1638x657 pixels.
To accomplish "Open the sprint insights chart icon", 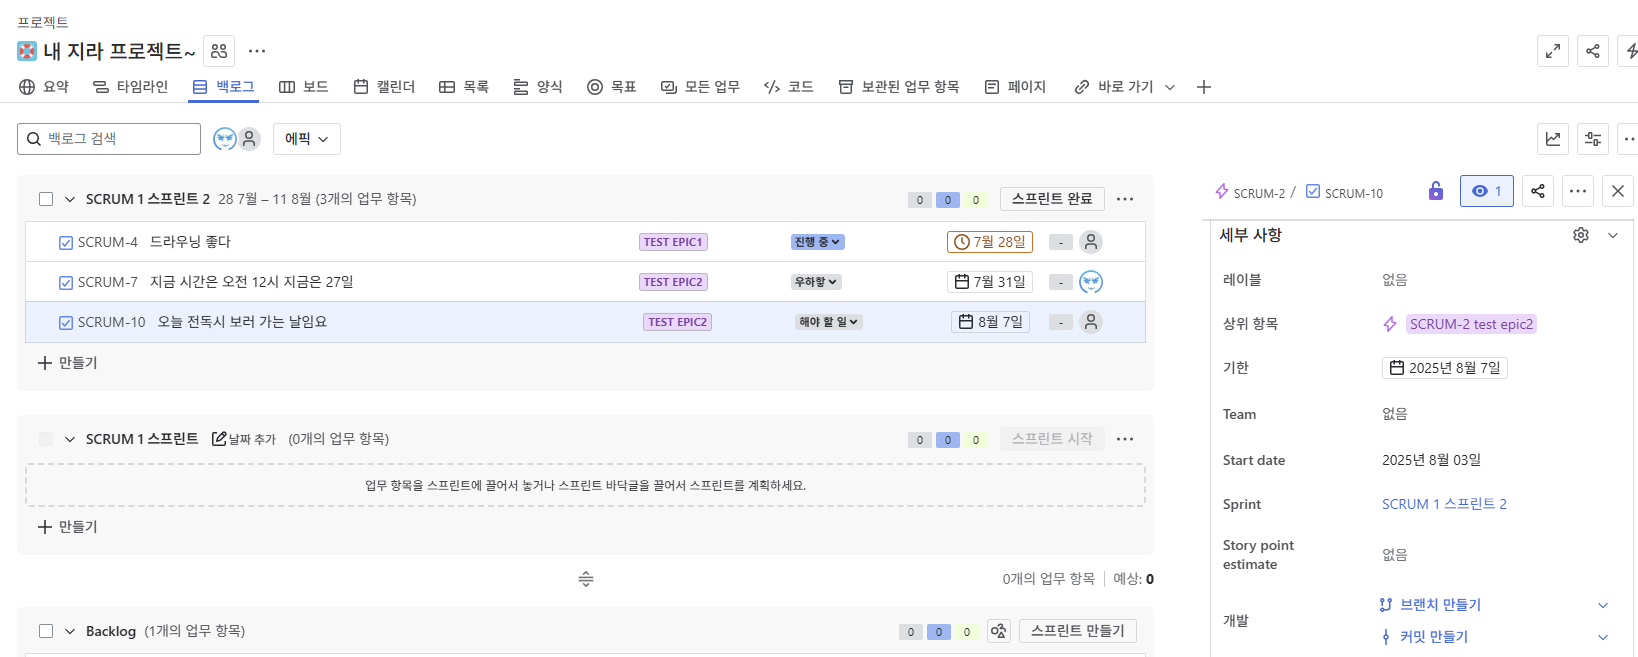I will [x=1552, y=139].
